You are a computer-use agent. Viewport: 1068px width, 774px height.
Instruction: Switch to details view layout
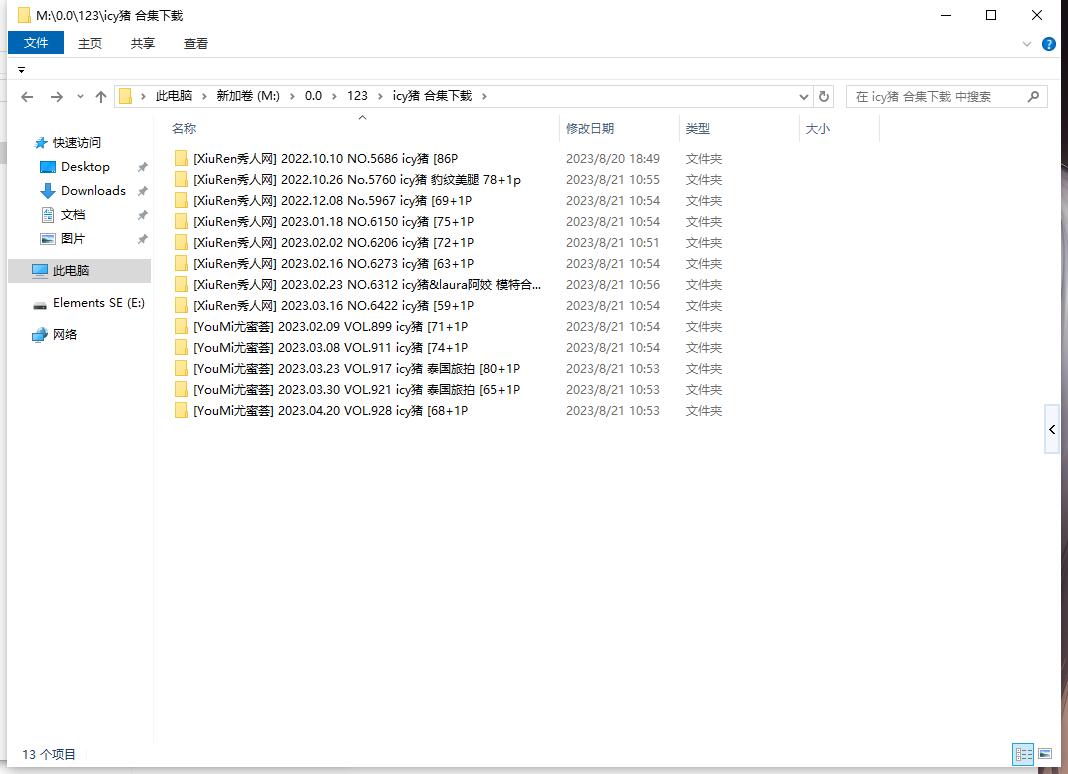1023,754
